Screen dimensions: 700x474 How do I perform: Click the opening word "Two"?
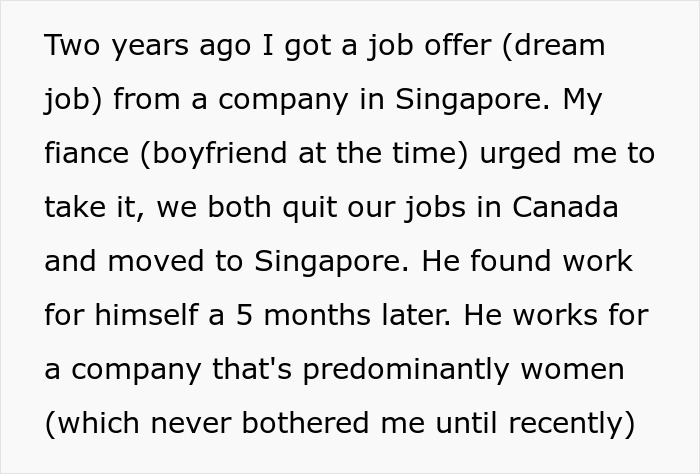pyautogui.click(x=73, y=46)
